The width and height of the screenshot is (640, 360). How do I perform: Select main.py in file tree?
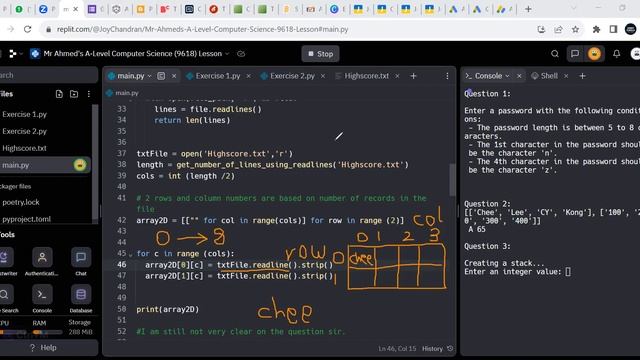[x=45, y=165]
